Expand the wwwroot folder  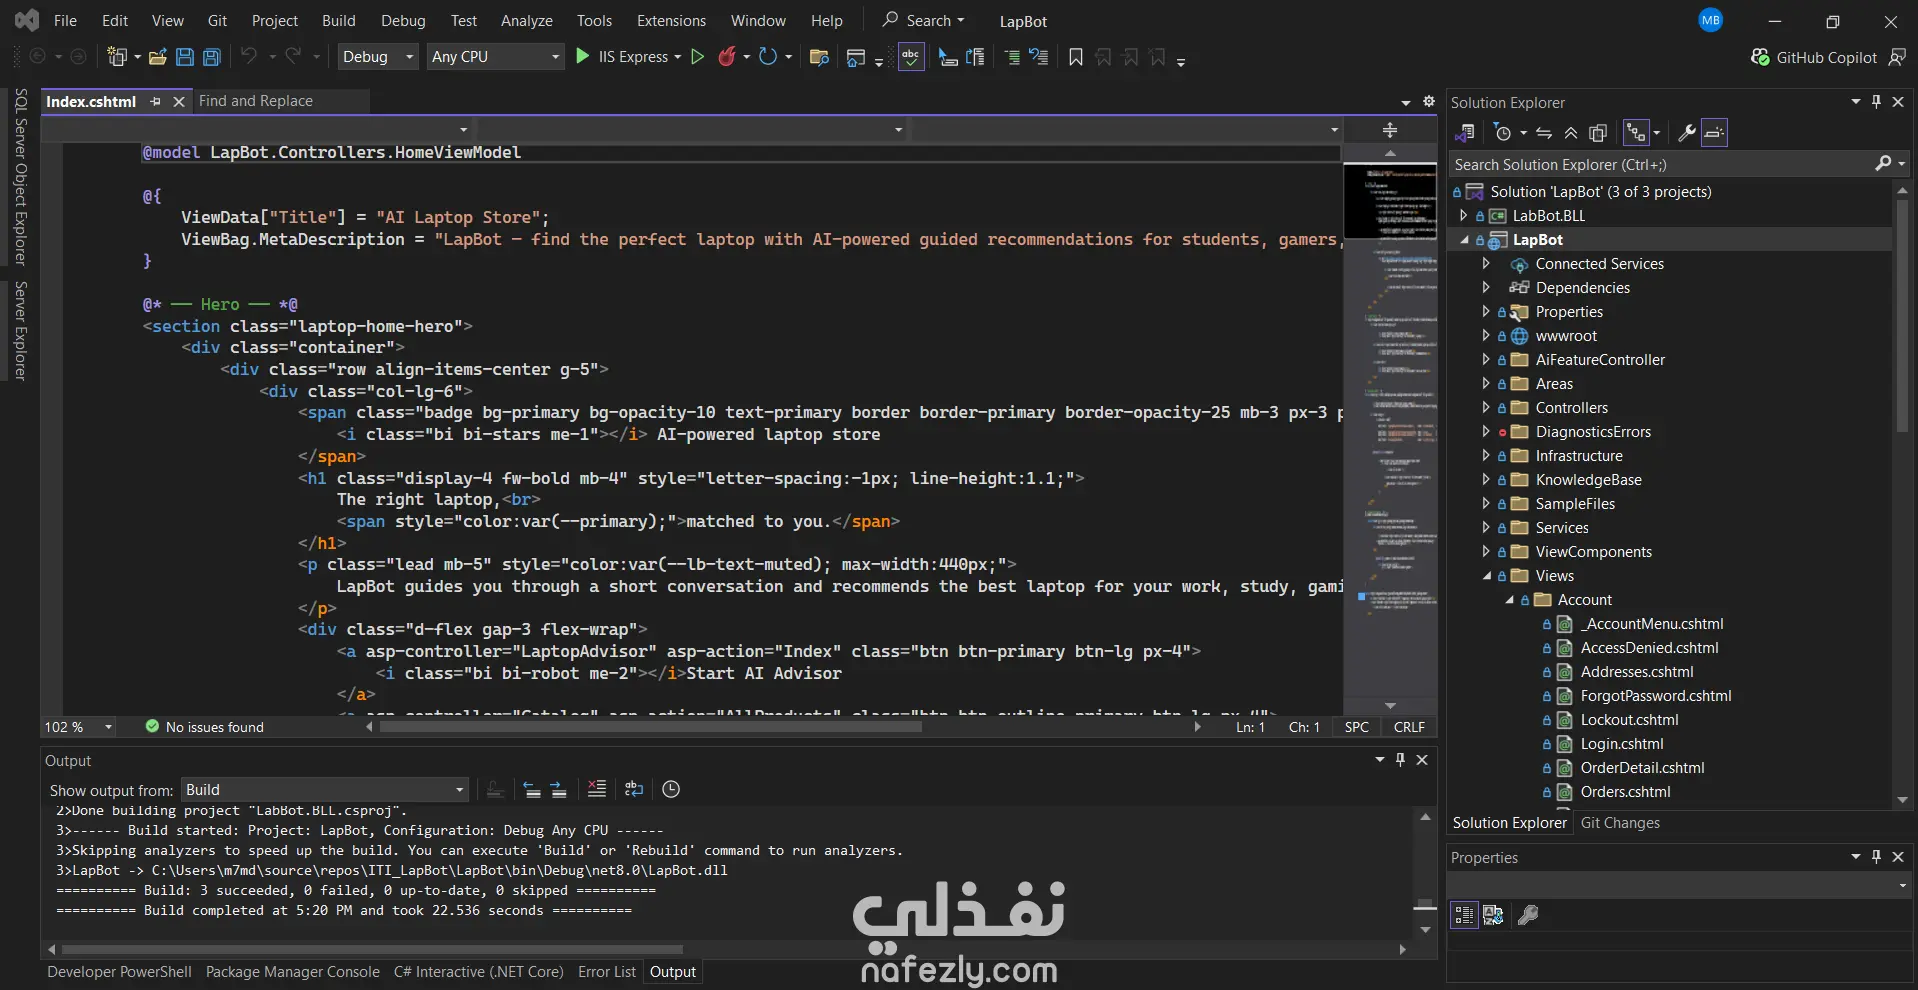[x=1486, y=335]
